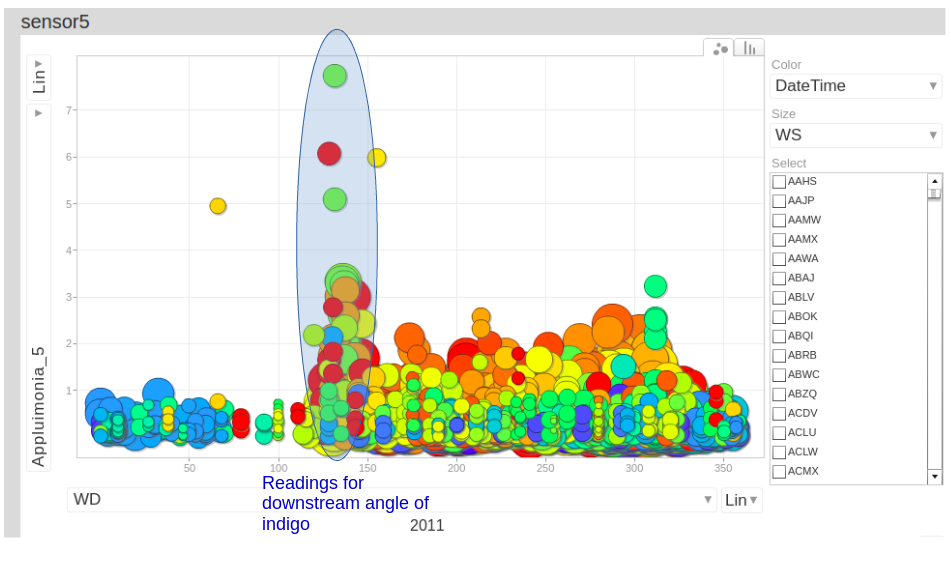Open the Size dropdown showing WS
The height and width of the screenshot is (562, 951).
856,135
